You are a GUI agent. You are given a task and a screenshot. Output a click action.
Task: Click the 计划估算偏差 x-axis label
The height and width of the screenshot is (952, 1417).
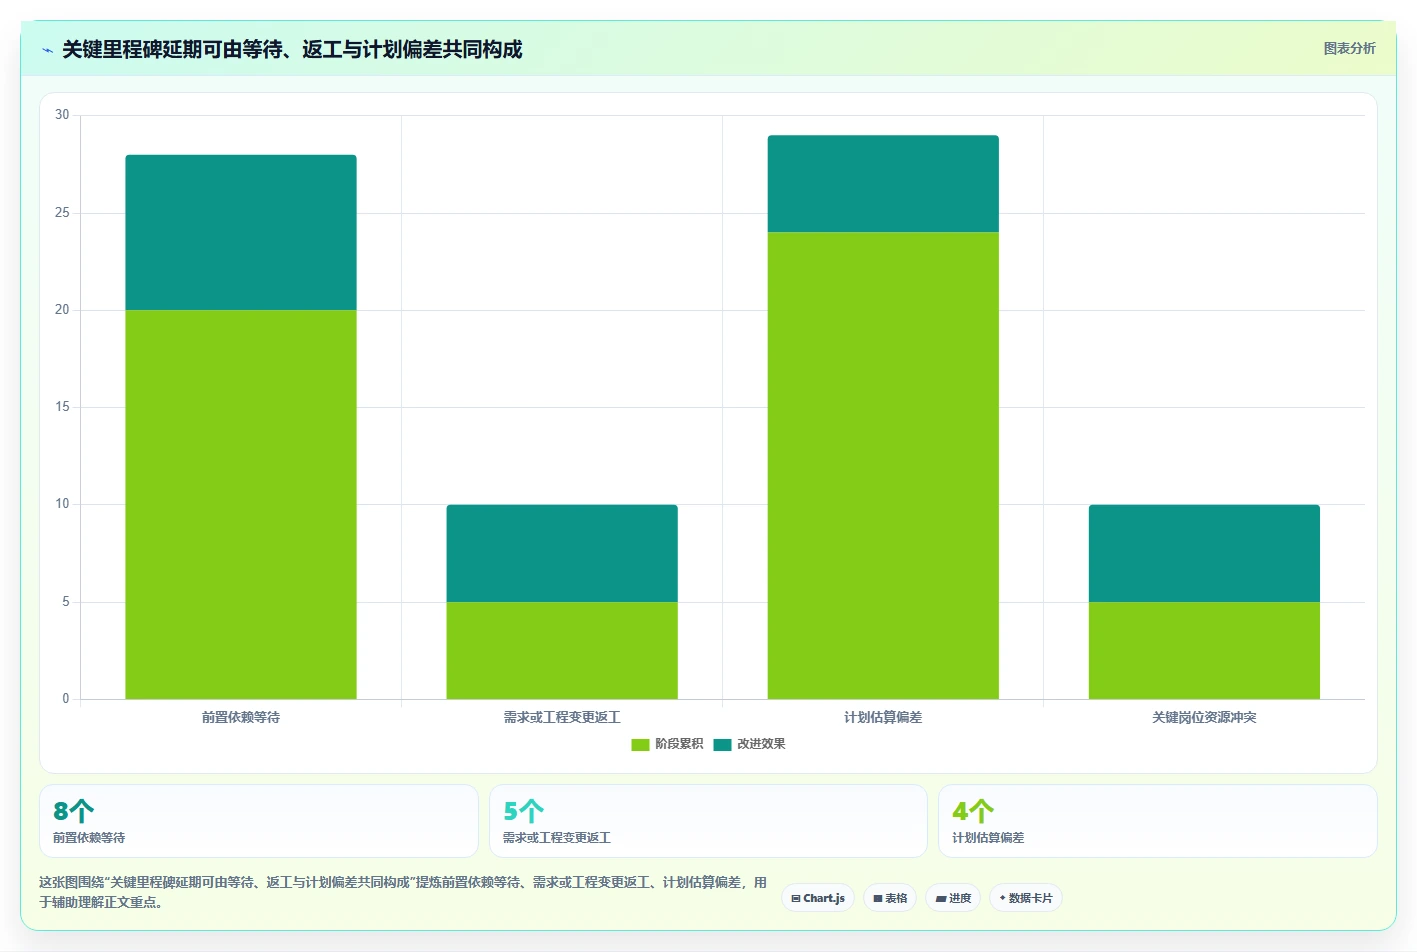click(883, 717)
